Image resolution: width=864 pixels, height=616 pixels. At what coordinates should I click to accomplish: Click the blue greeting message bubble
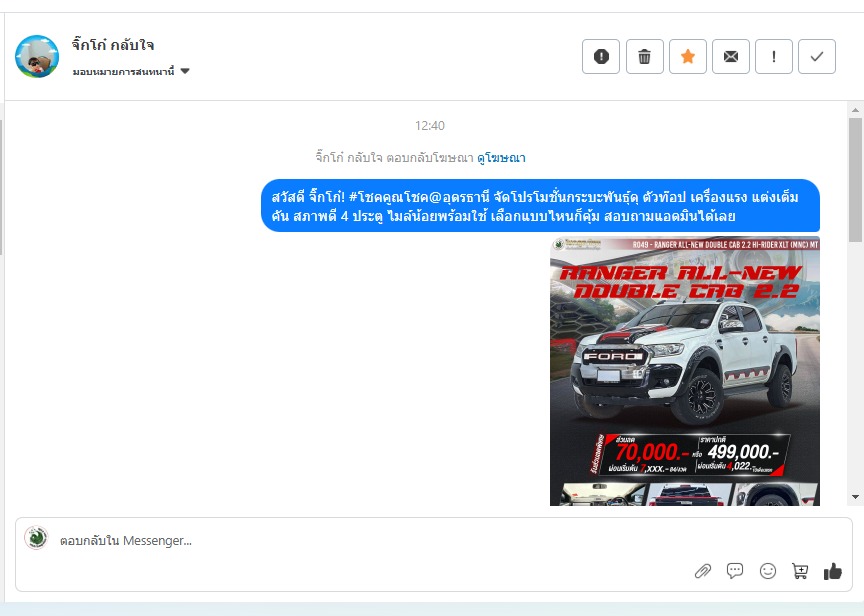point(540,206)
